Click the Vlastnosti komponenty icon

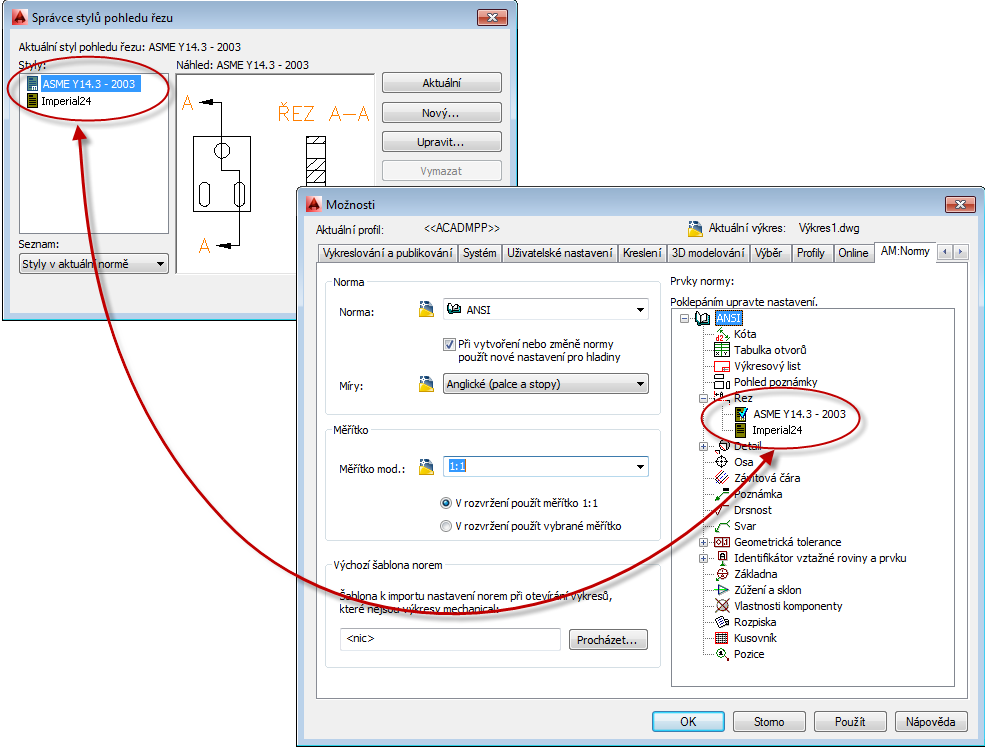[722, 606]
